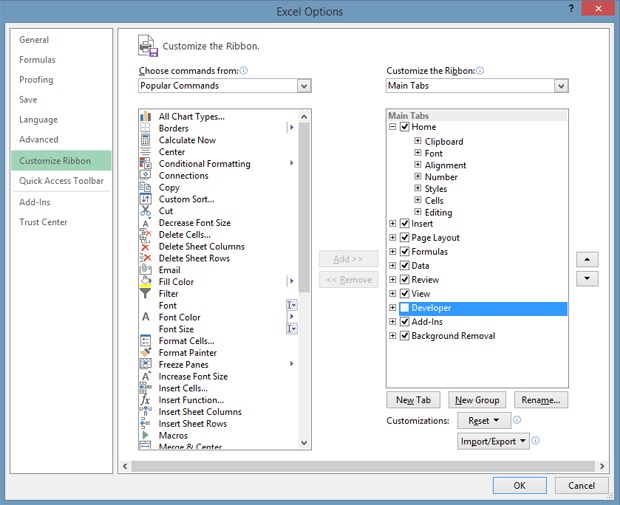Viewport: 620px width, 505px height.
Task: Open the Trust Center category
Action: [x=44, y=222]
